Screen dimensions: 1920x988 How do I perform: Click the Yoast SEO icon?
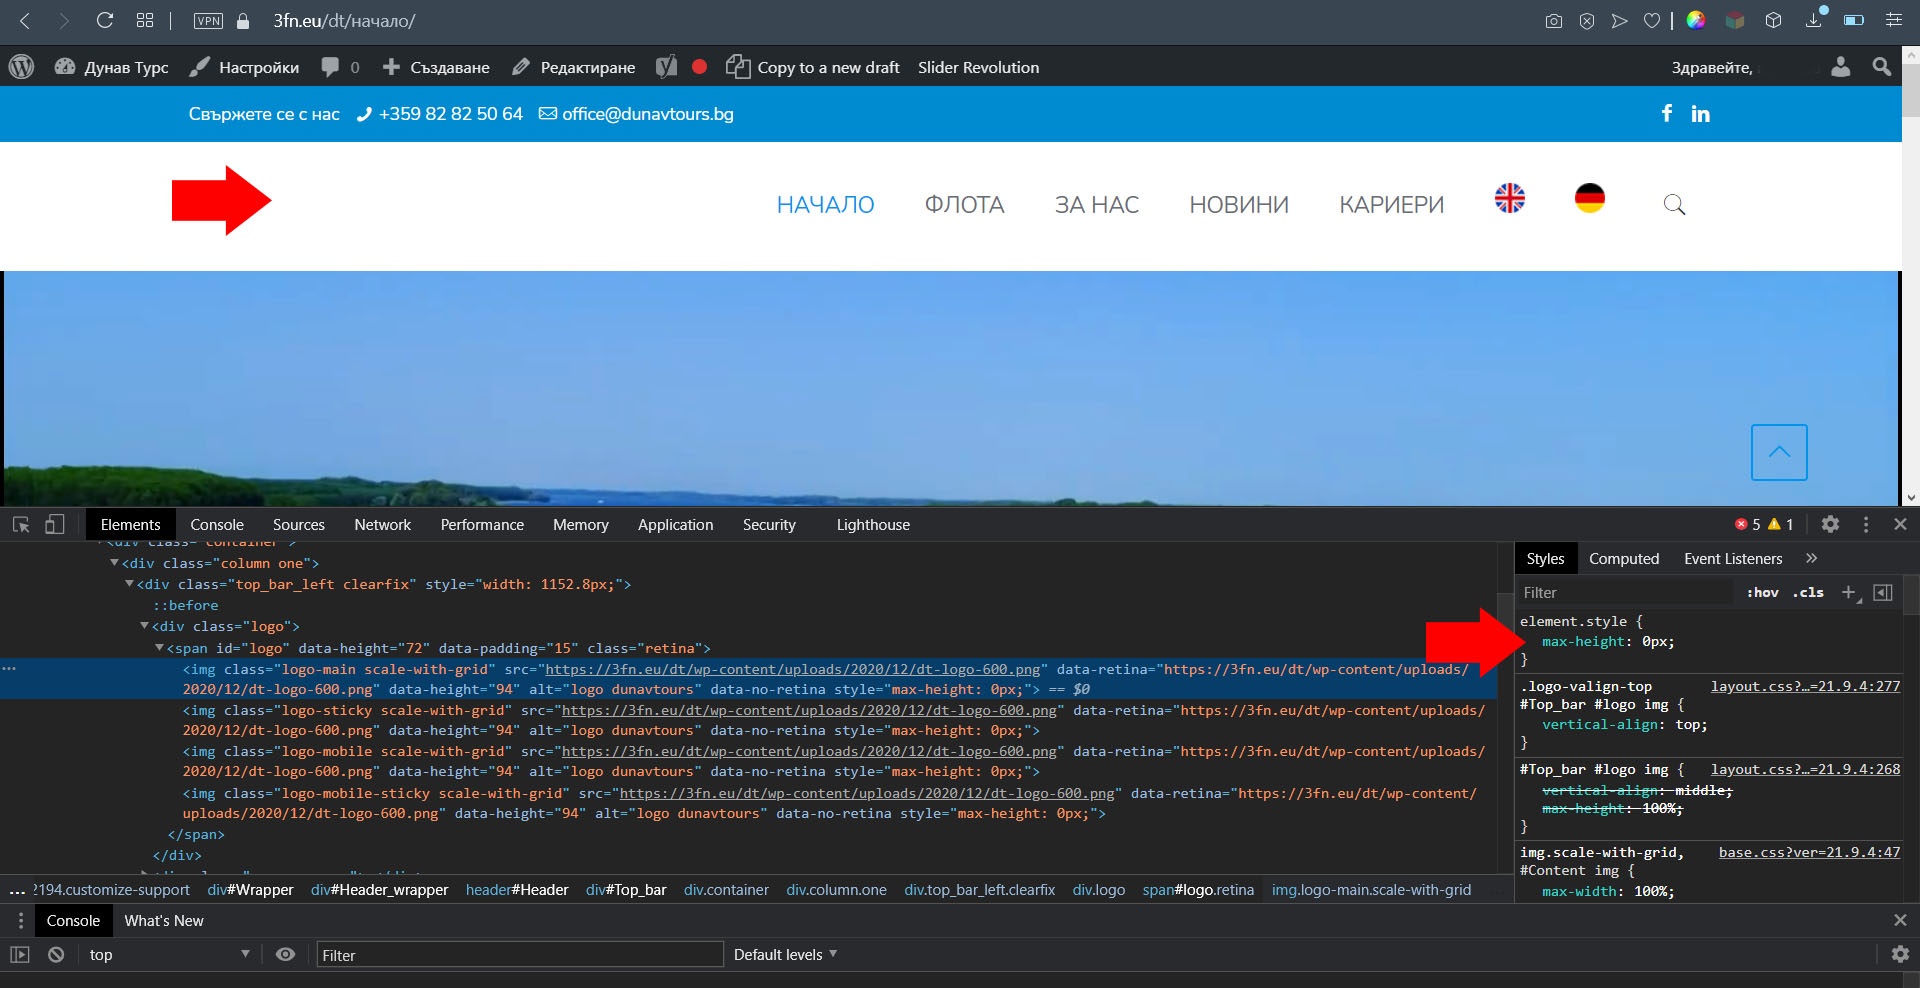click(x=666, y=67)
